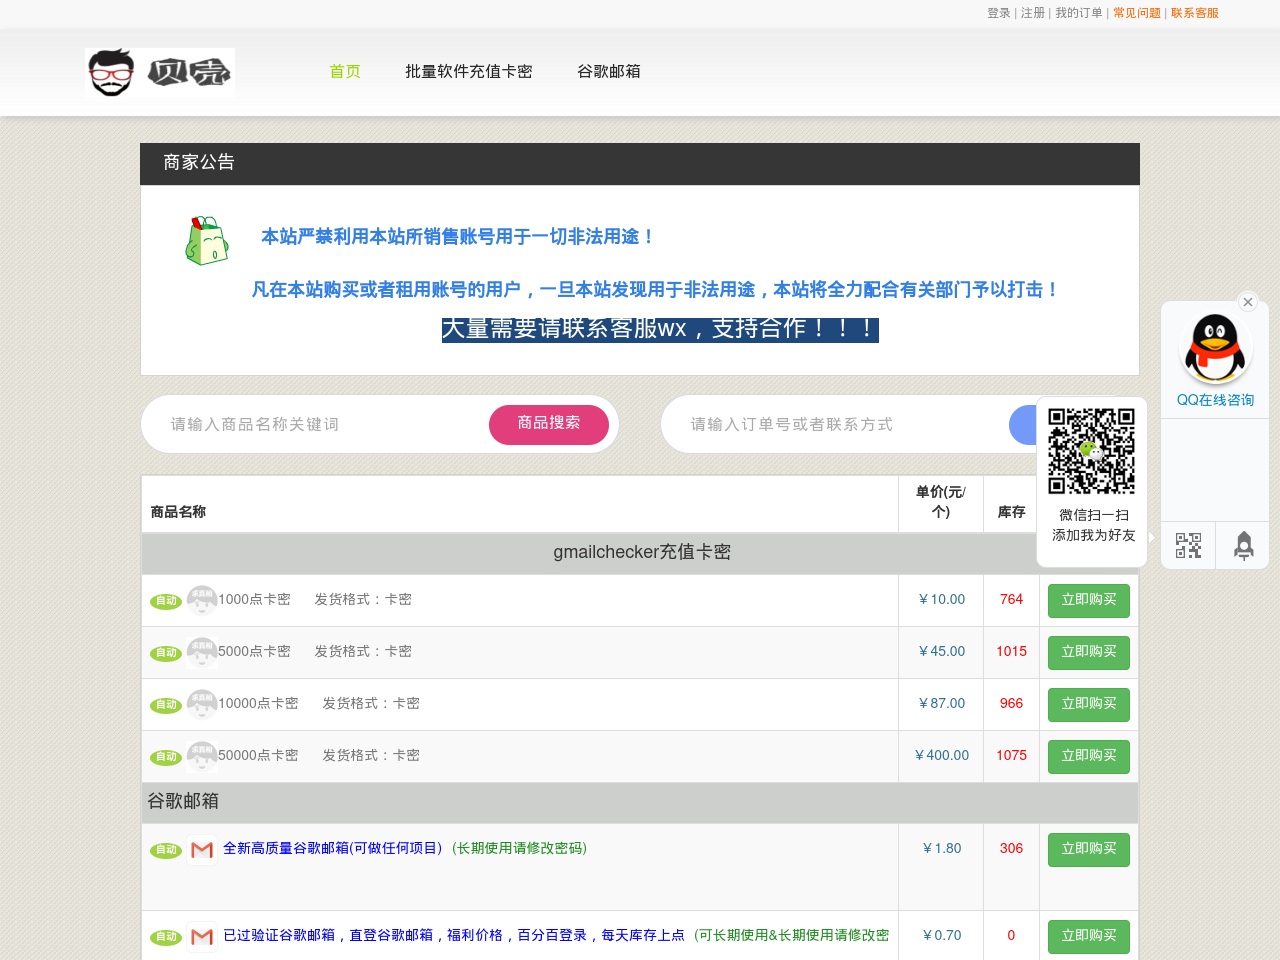The width and height of the screenshot is (1280, 960).
Task: Click the avatar icon beside 5000点卡密
Action: click(x=202, y=652)
